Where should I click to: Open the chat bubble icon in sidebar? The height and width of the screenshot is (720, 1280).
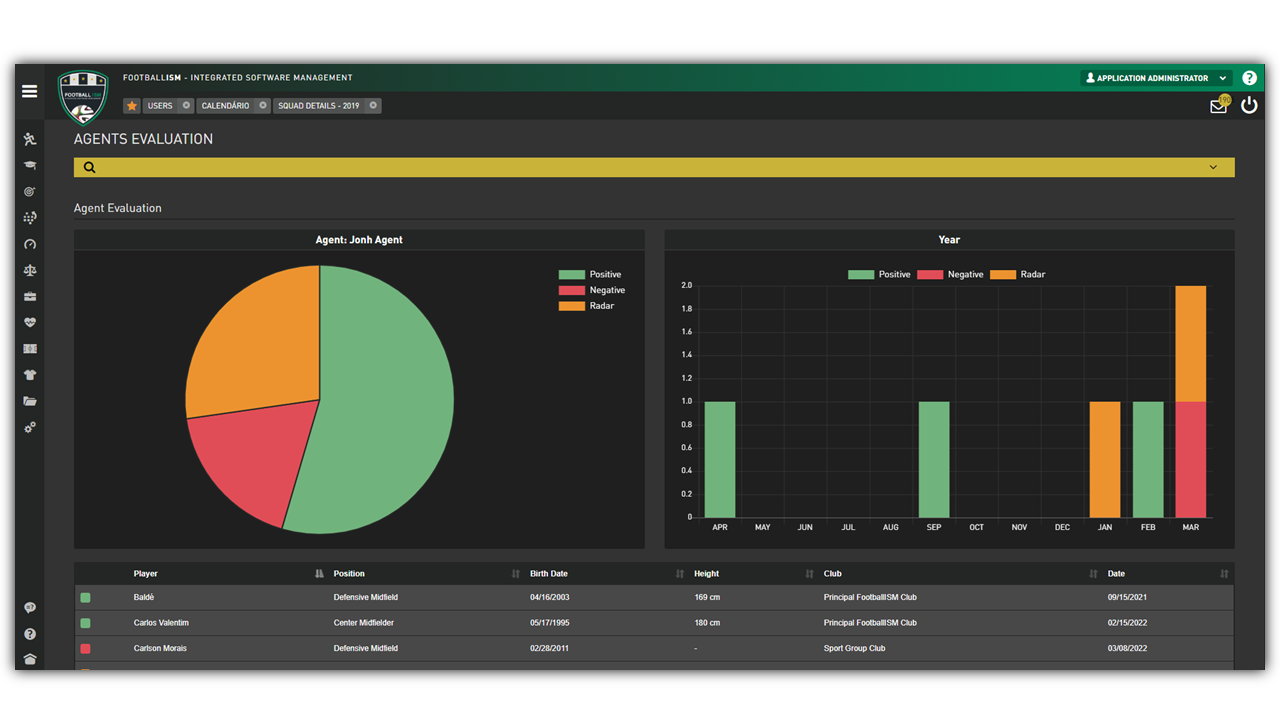coord(30,608)
